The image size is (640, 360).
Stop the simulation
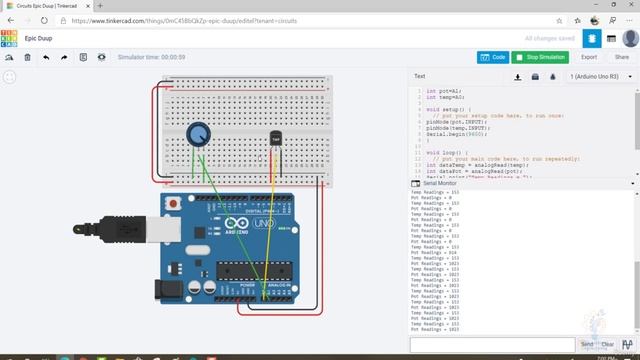coord(540,58)
